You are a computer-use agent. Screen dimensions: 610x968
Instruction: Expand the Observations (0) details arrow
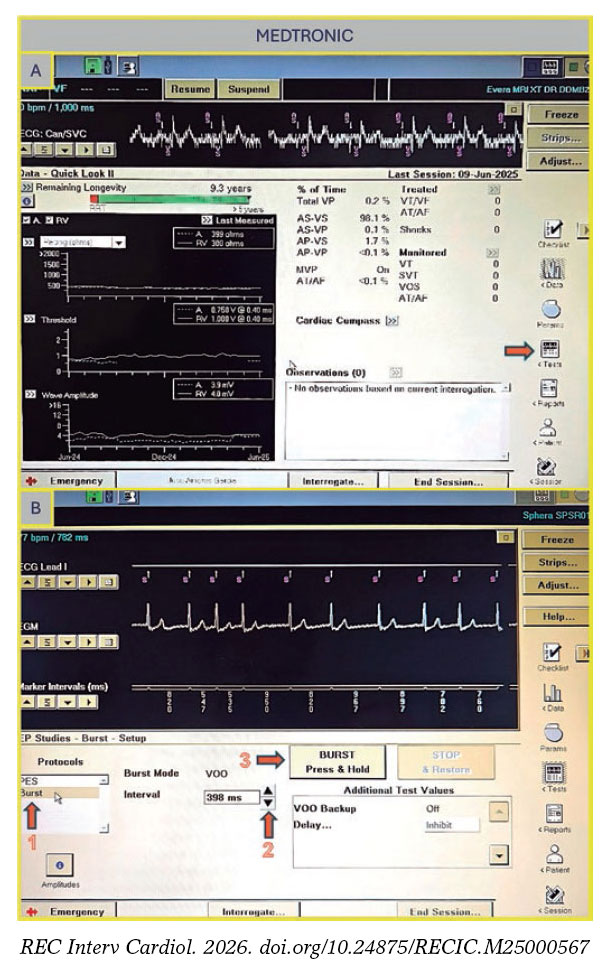point(396,372)
